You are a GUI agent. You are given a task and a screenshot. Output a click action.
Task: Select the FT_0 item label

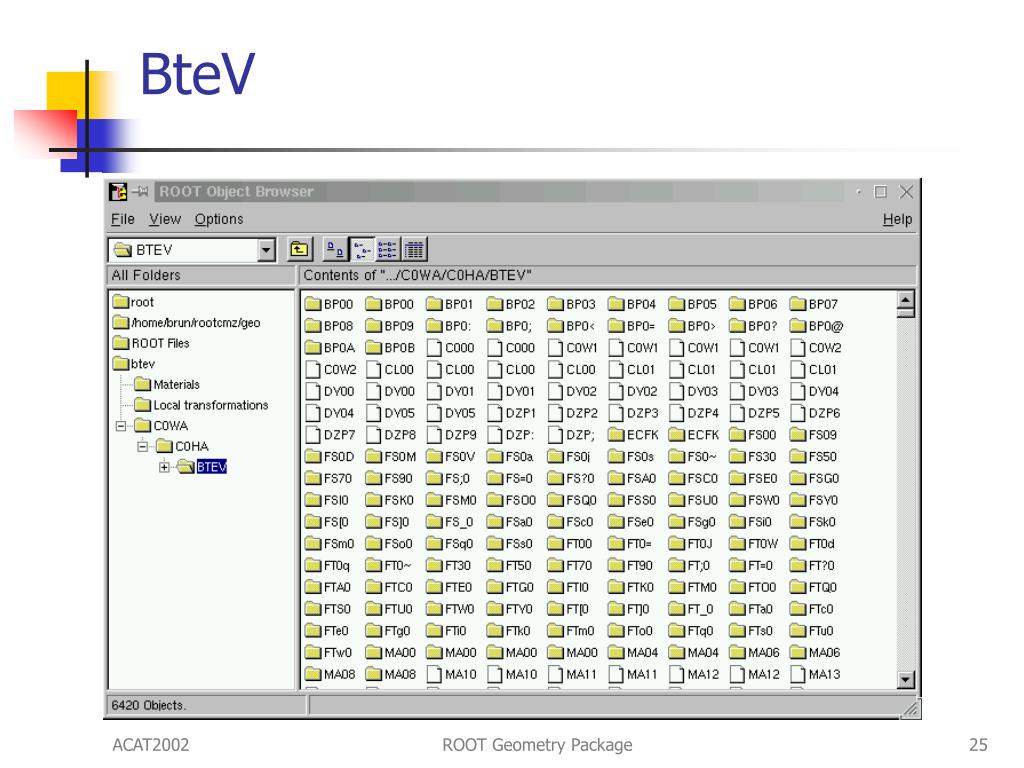[x=700, y=609]
